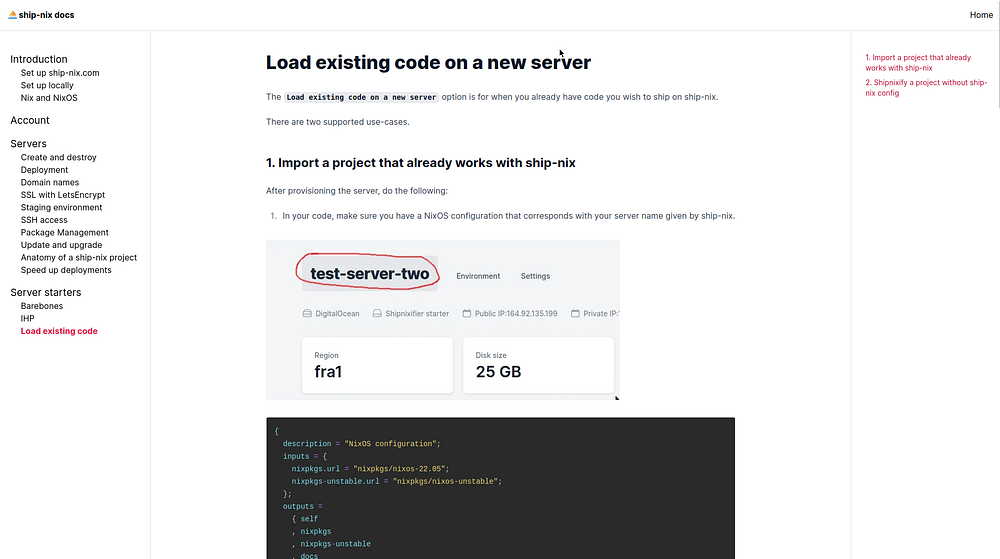Click the Settings tab in the embedded screenshot
The image size is (1000, 559).
535,276
